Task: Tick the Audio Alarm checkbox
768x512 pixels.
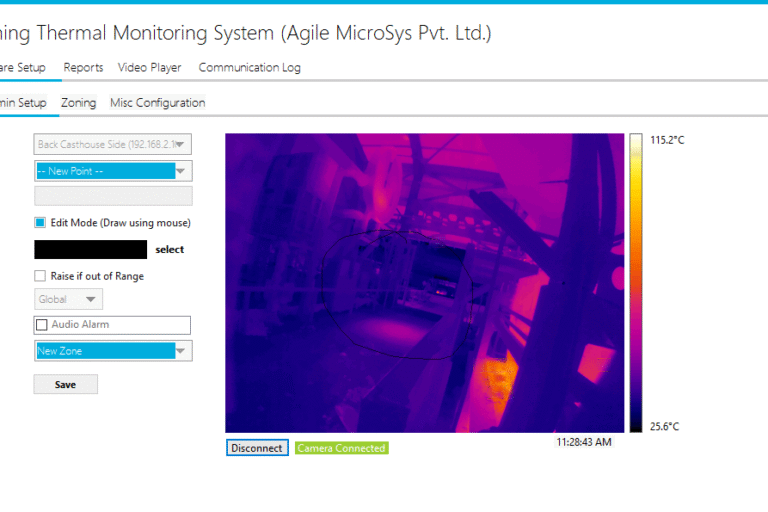Action: (42, 325)
